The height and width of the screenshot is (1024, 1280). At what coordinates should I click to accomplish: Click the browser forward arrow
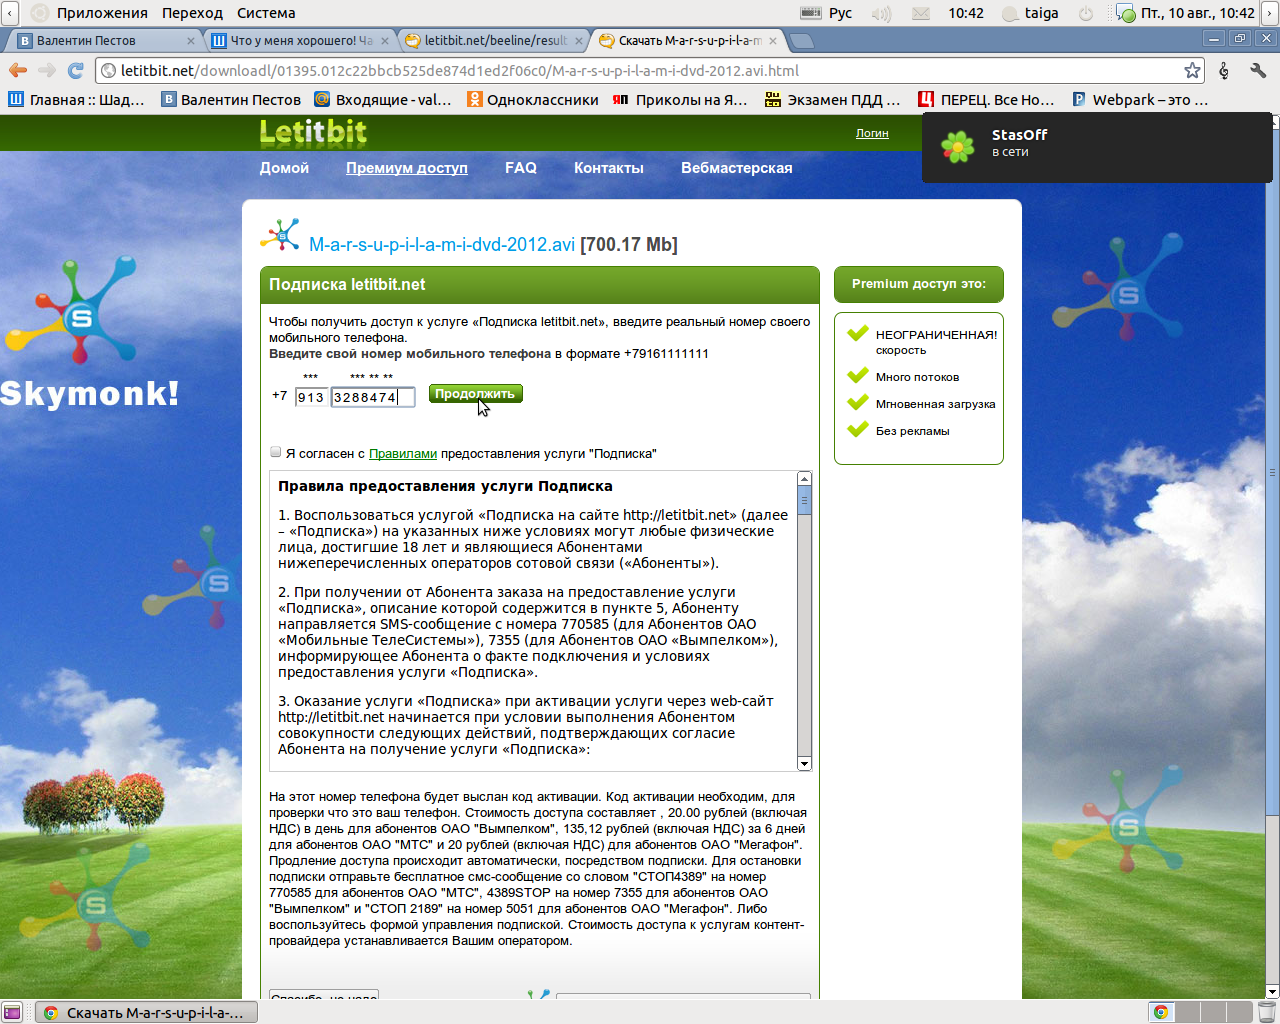click(x=46, y=71)
